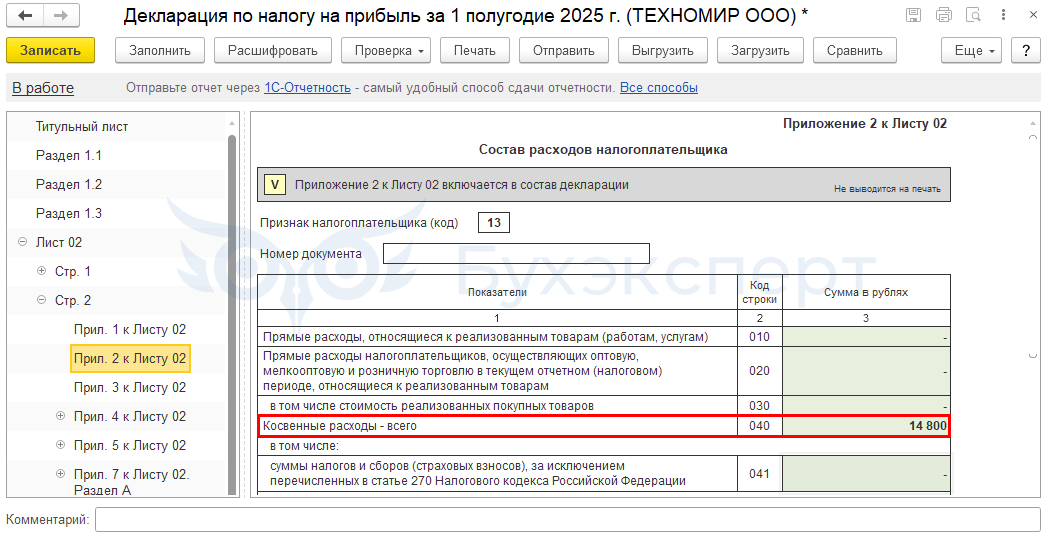Image resolution: width=1043 pixels, height=534 pixels.
Task: Click the Заполнить button
Action: 160,51
